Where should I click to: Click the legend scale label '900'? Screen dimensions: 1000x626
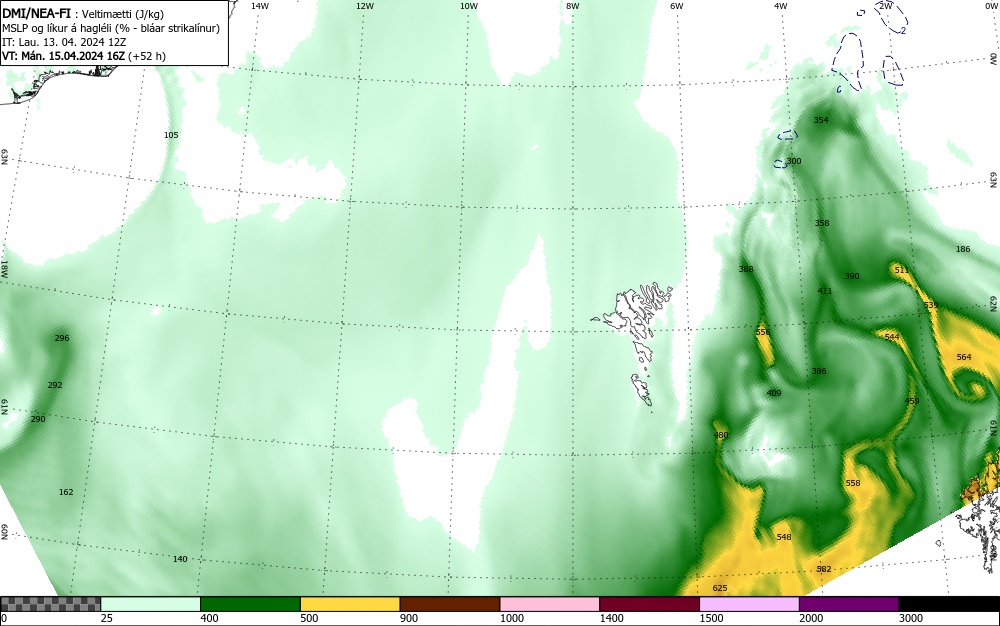click(x=409, y=618)
